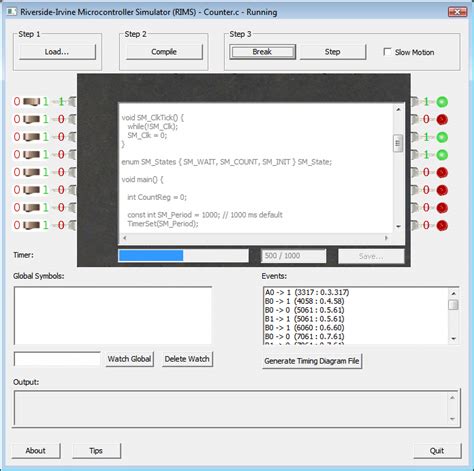Click the Step button
The image size is (474, 471).
333,52
